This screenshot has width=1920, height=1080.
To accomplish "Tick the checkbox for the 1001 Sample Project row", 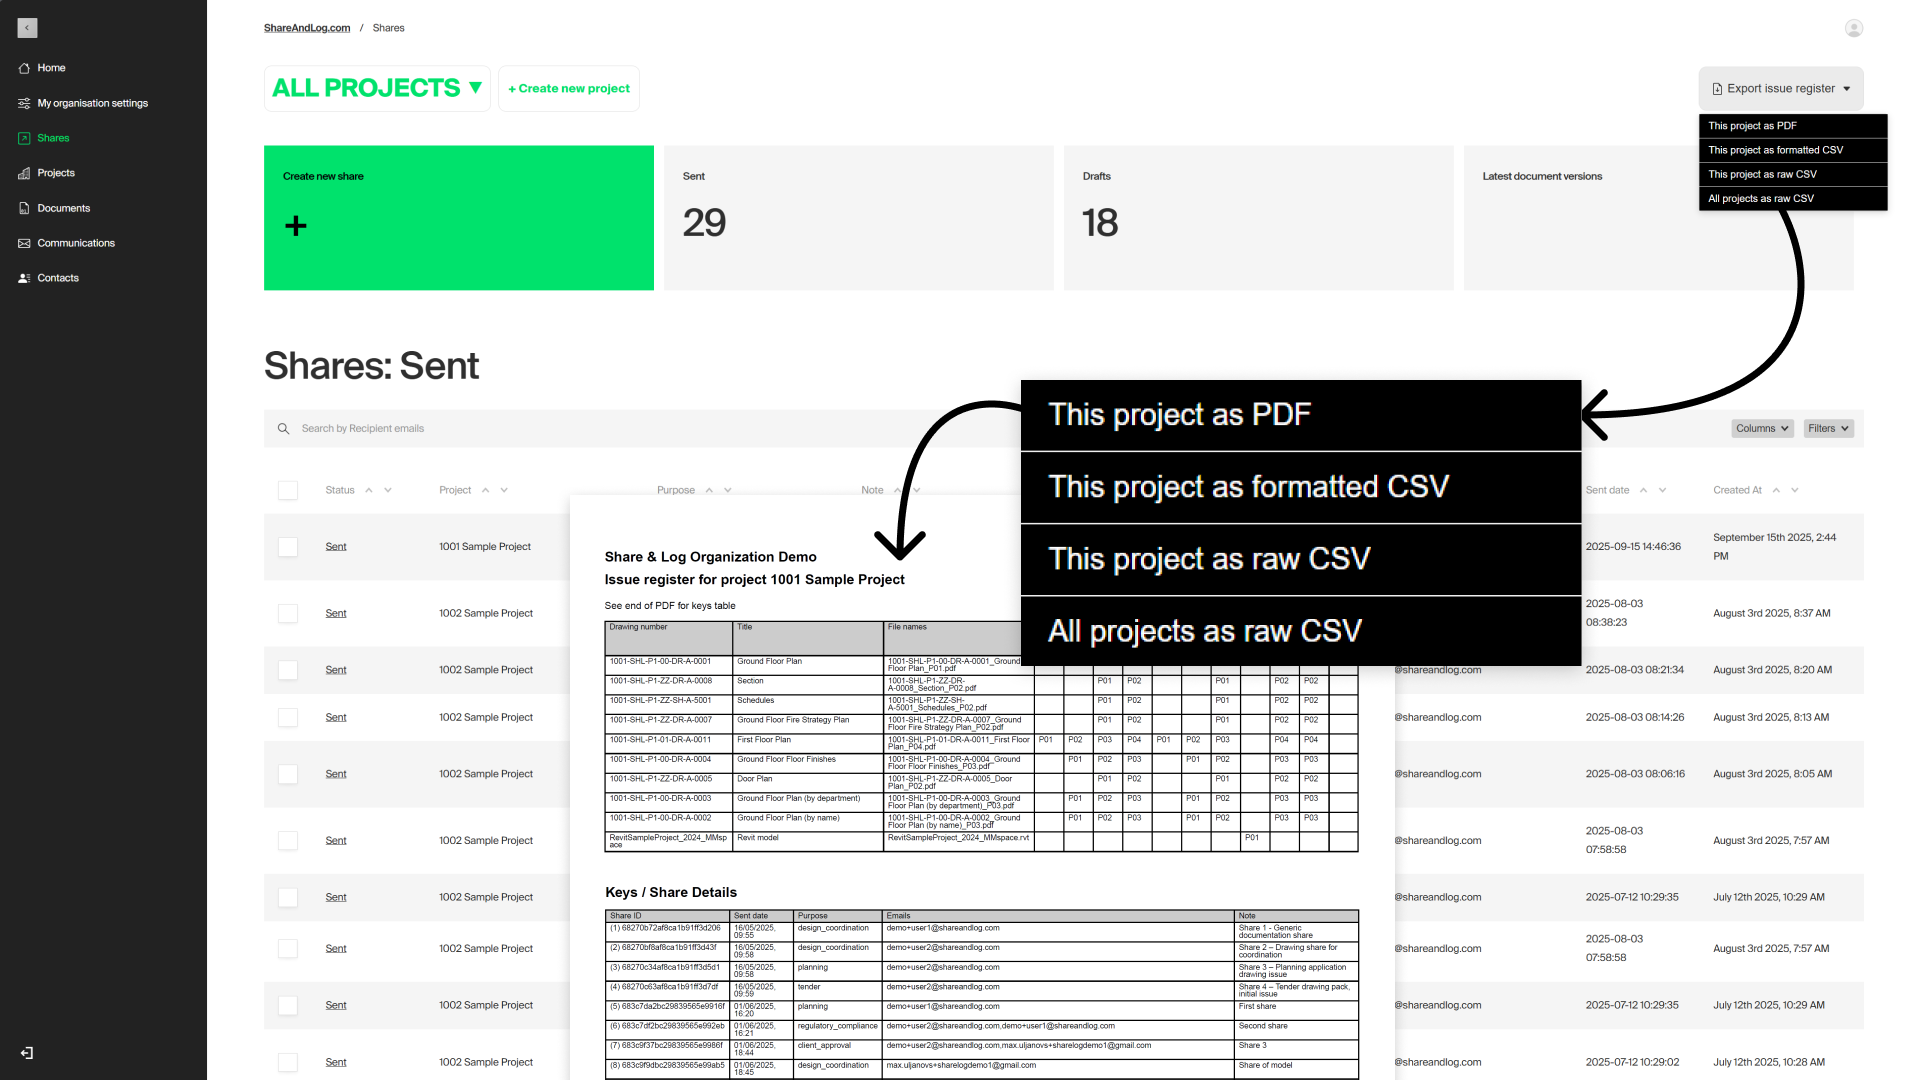I will 288,547.
